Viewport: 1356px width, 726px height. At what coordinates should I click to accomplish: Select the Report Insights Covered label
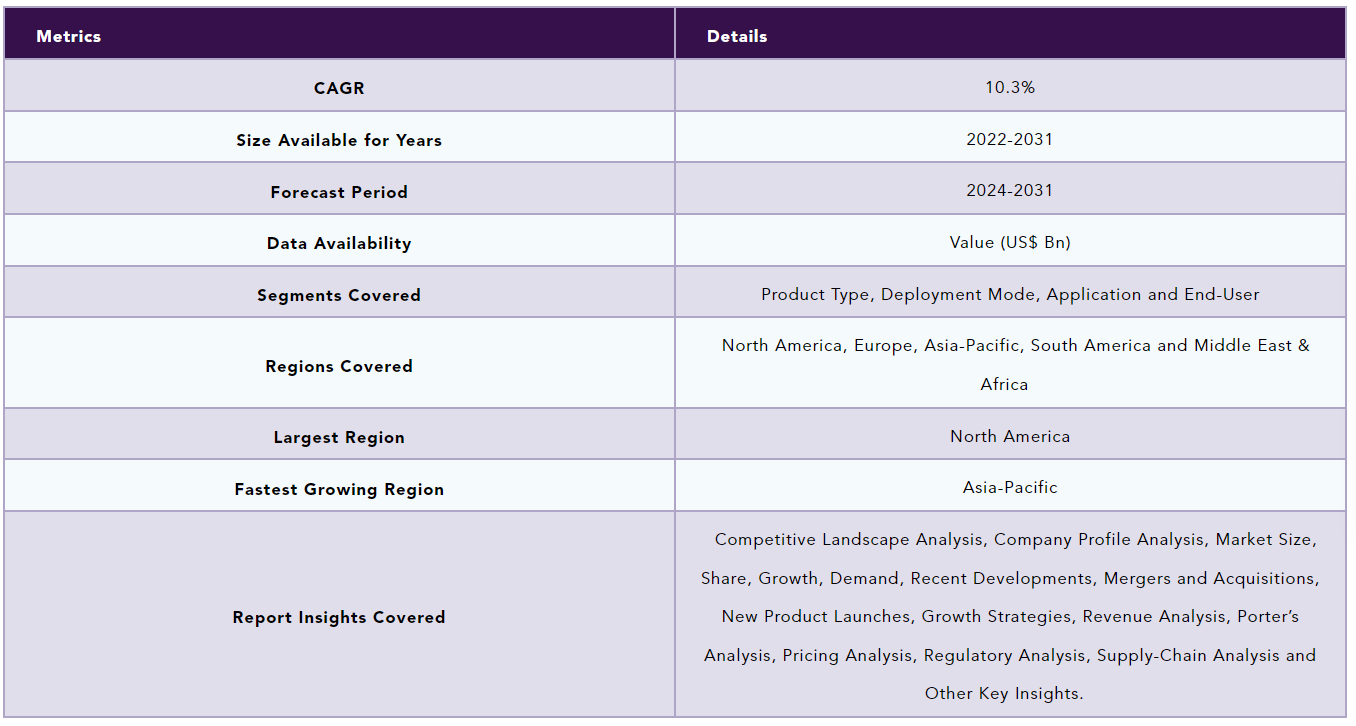click(339, 617)
